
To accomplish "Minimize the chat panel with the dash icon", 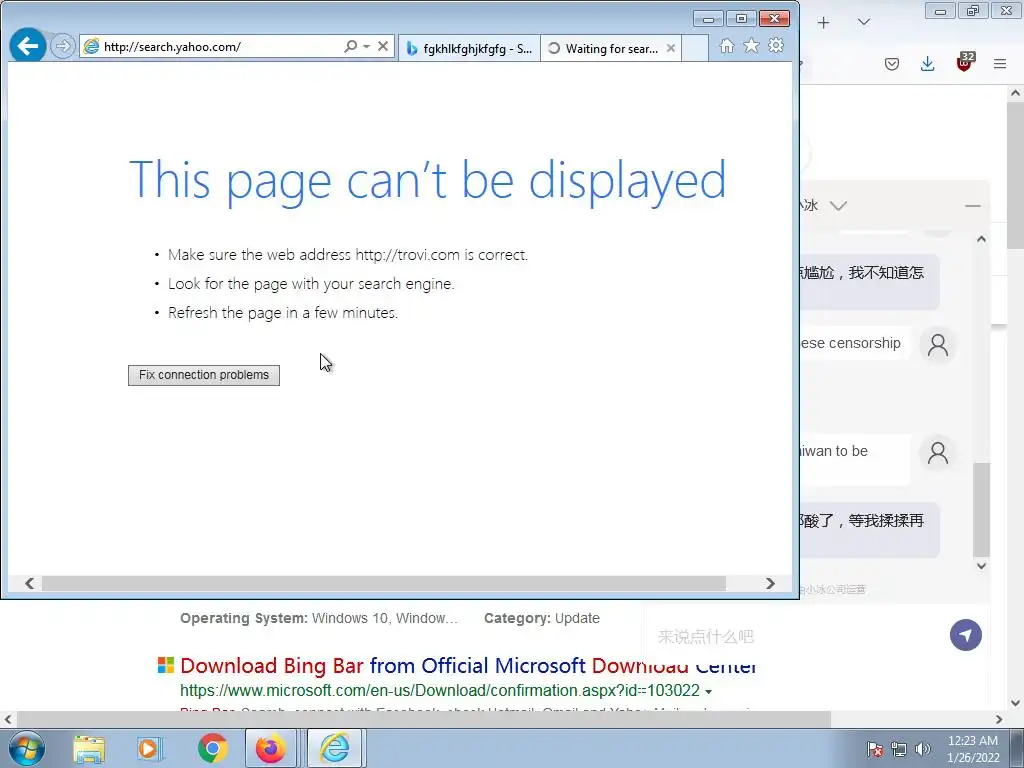I will (972, 206).
